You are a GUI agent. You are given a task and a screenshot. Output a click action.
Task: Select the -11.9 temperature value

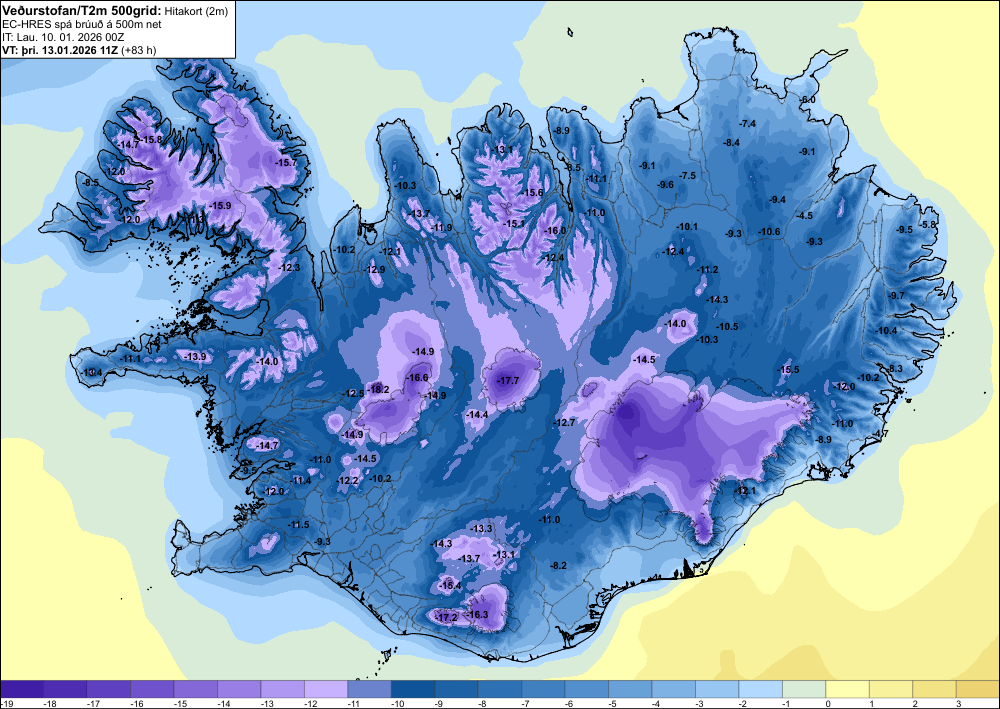pos(441,228)
